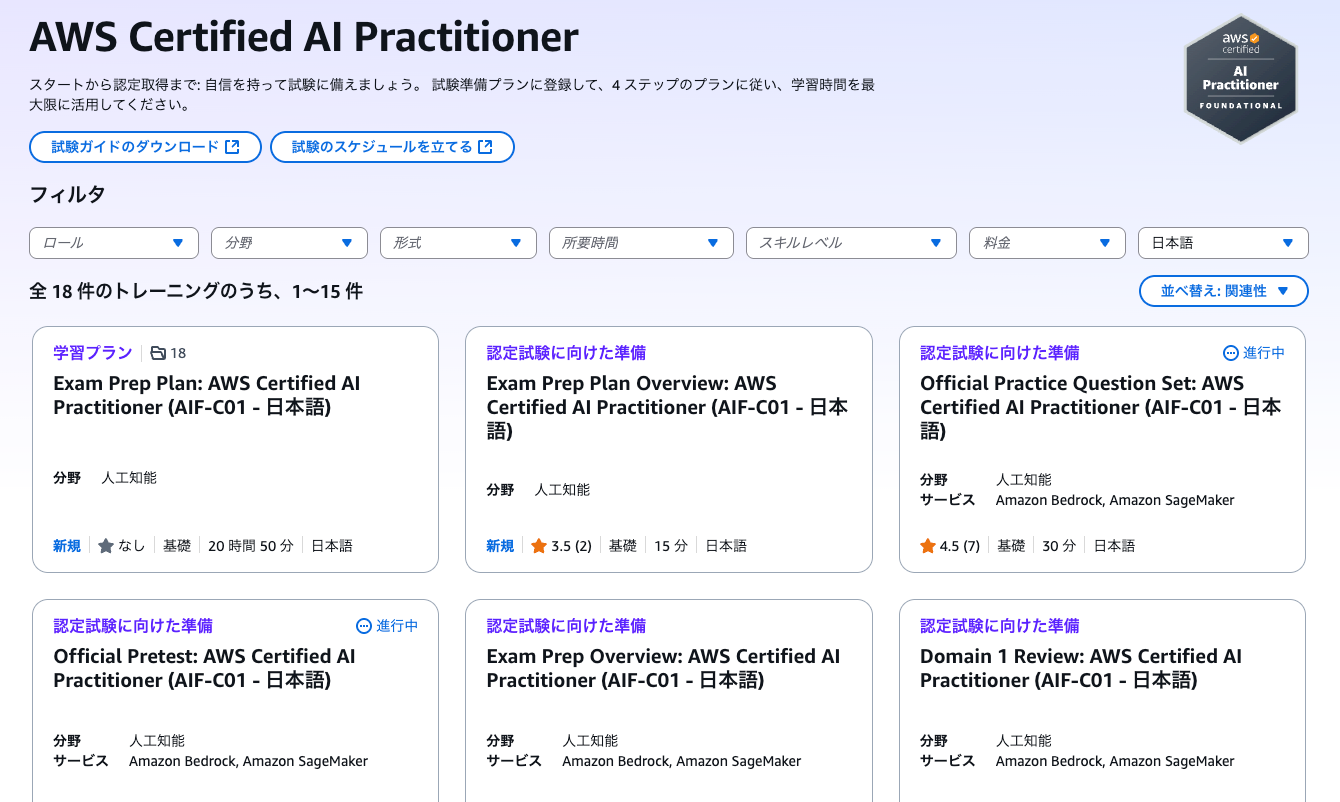Click 新規 badge on Exam Prep Plan card
The height and width of the screenshot is (802, 1340).
pyautogui.click(x=67, y=546)
